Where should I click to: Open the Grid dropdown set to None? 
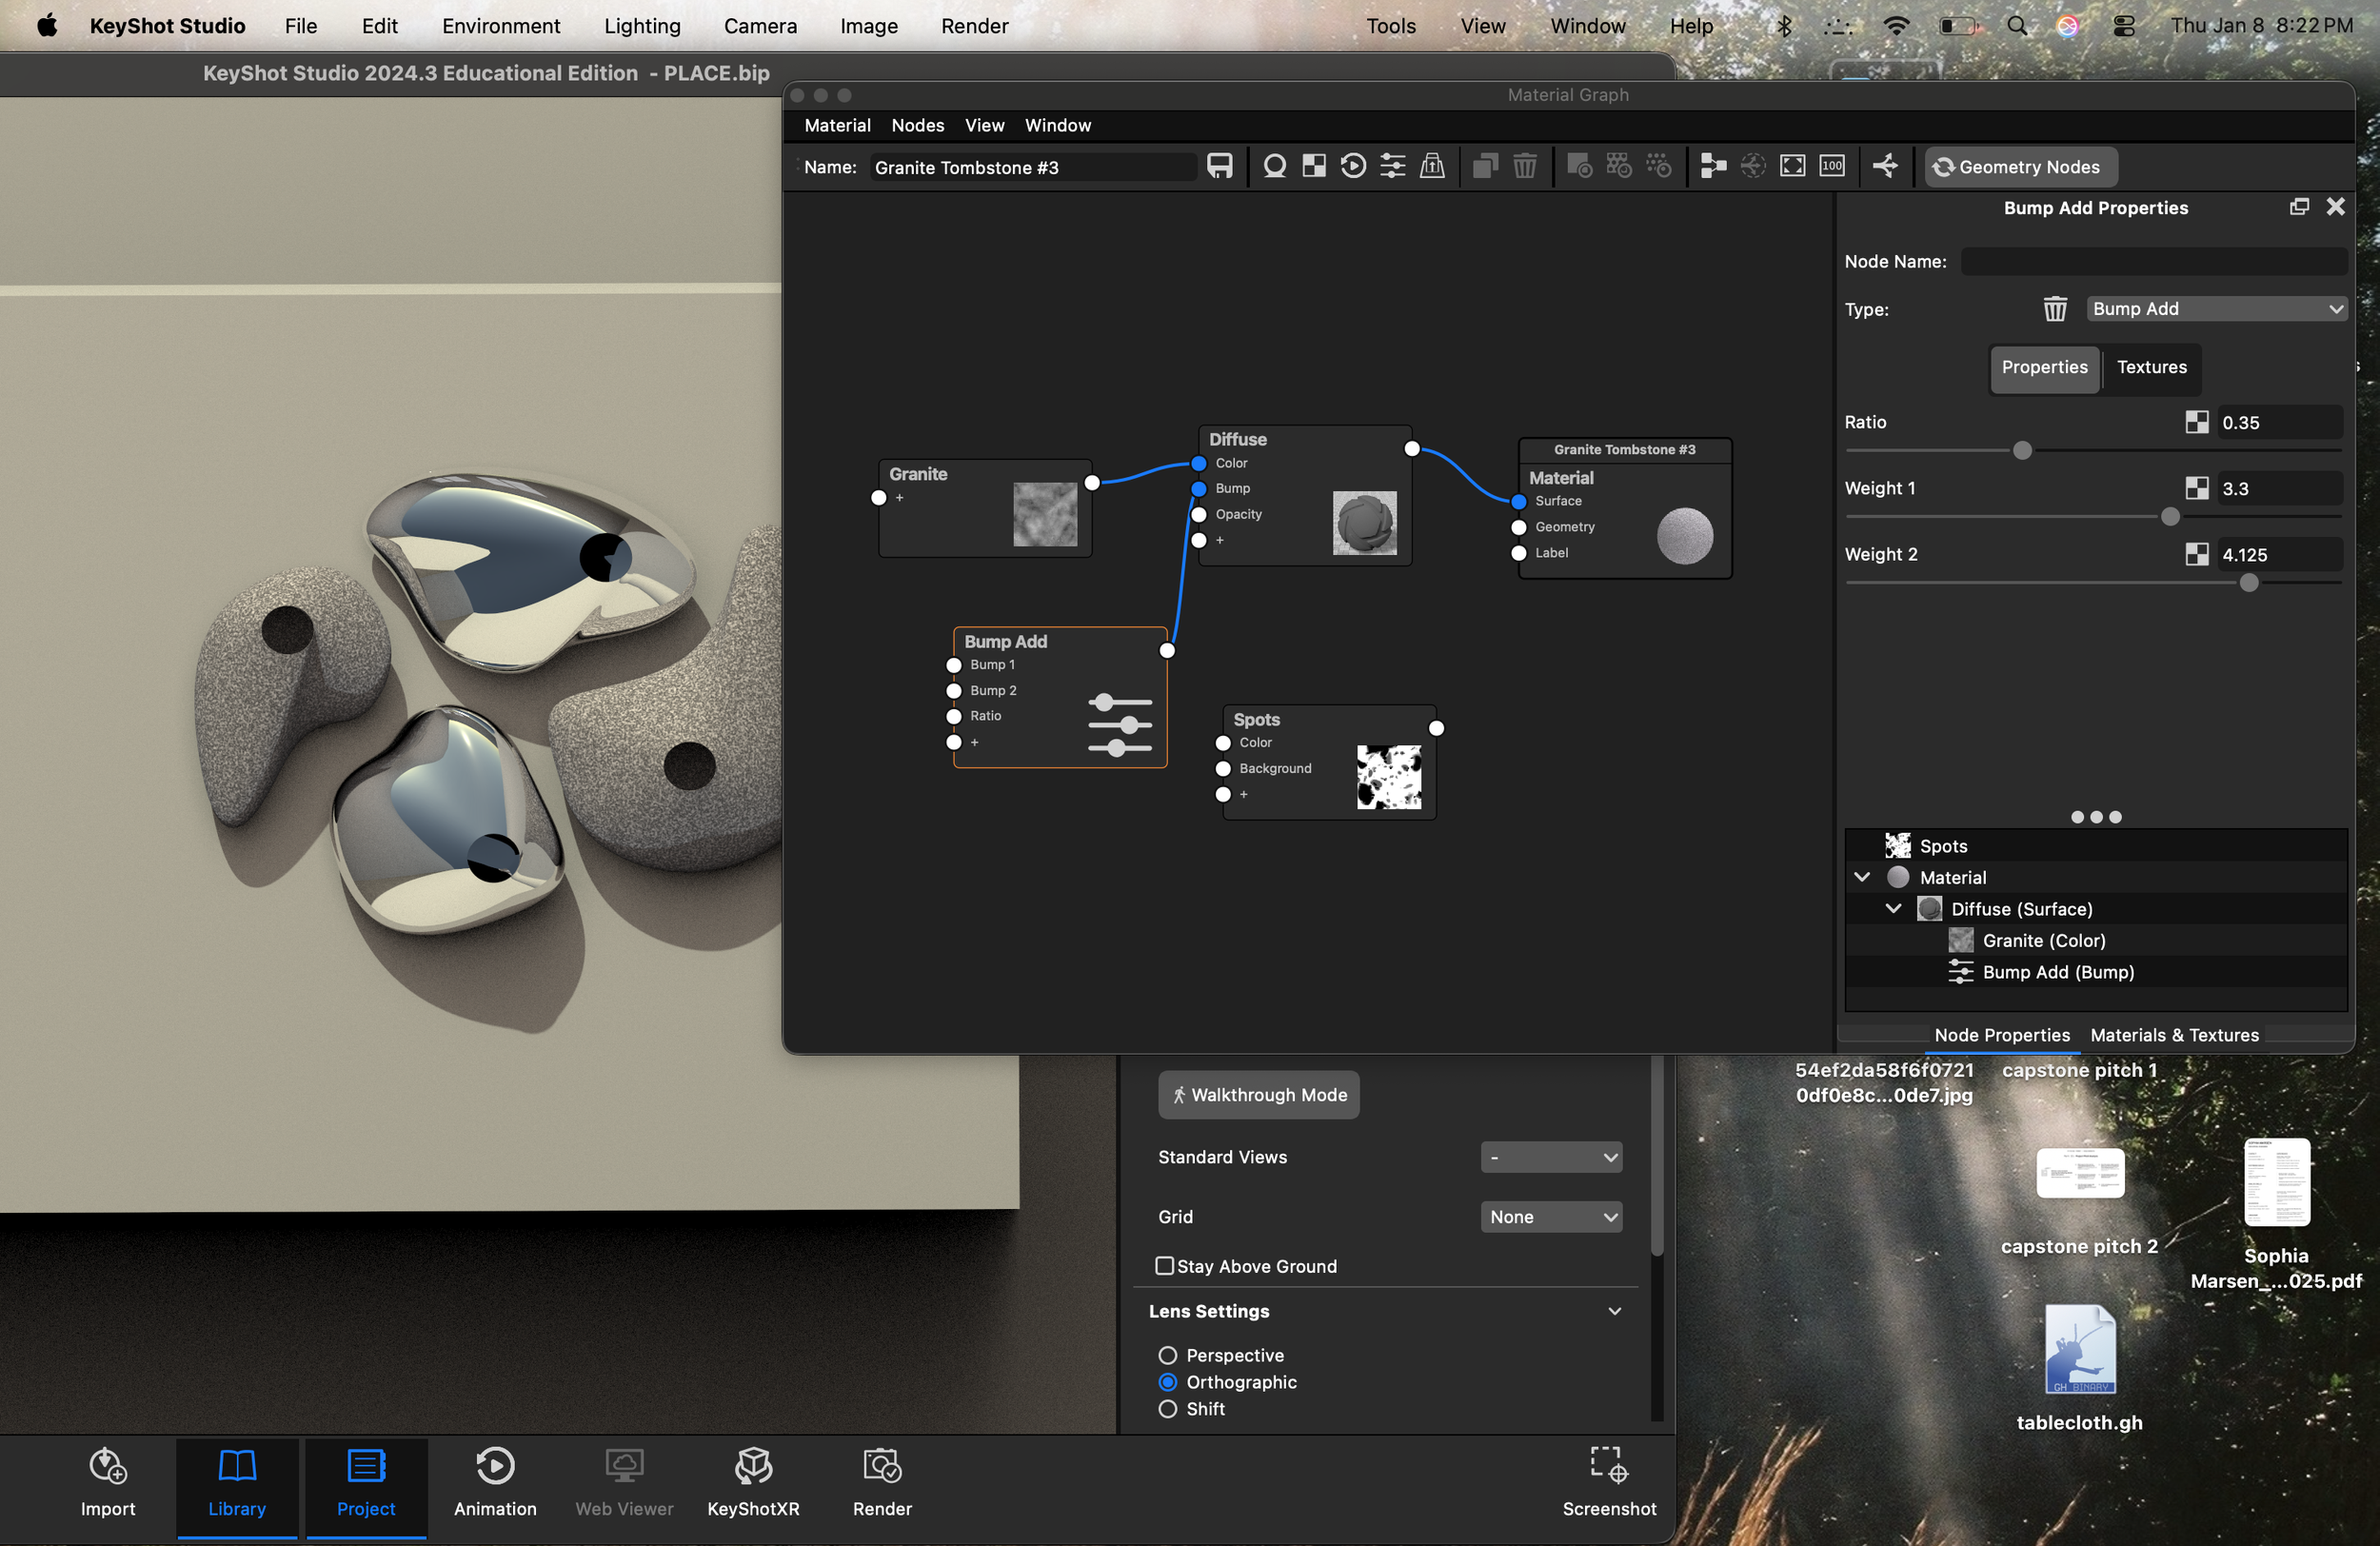pyautogui.click(x=1551, y=1217)
